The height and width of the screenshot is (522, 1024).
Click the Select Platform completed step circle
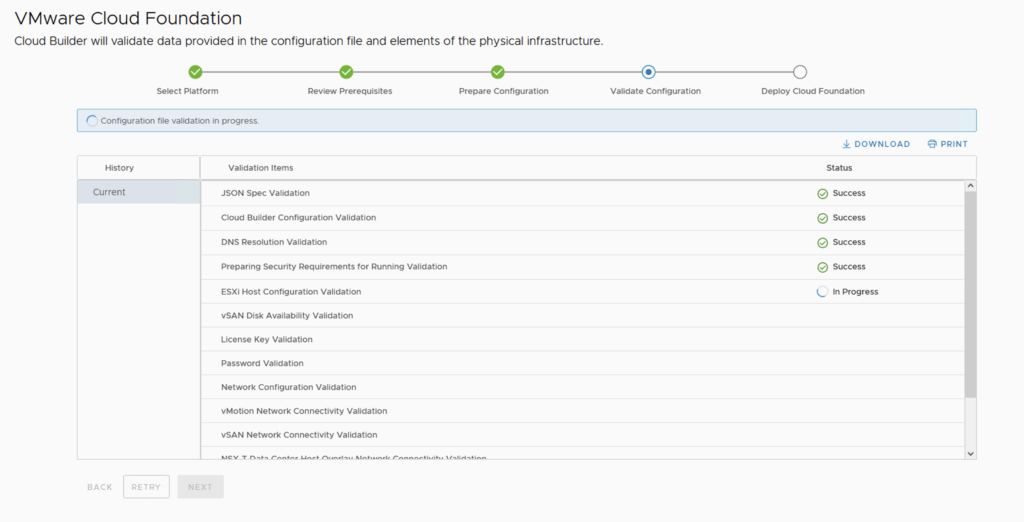coord(195,72)
